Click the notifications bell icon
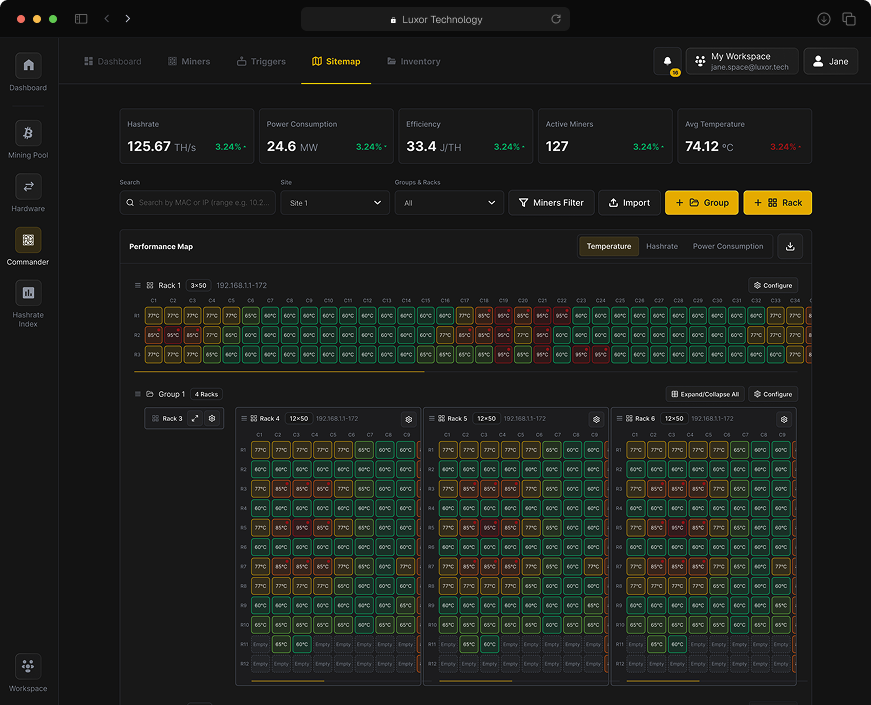 (x=667, y=60)
